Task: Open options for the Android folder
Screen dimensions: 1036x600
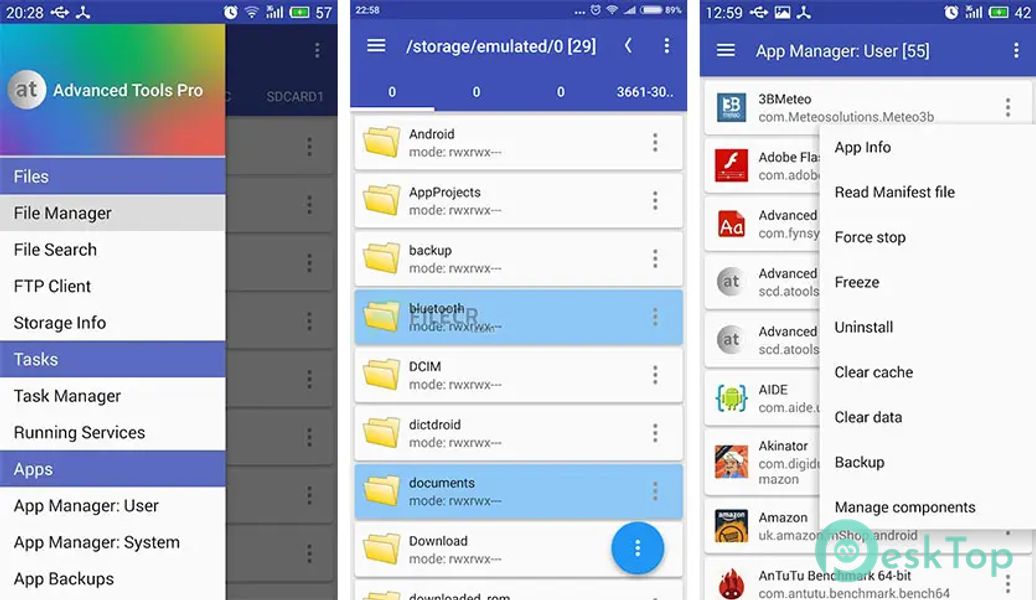Action: pyautogui.click(x=655, y=143)
